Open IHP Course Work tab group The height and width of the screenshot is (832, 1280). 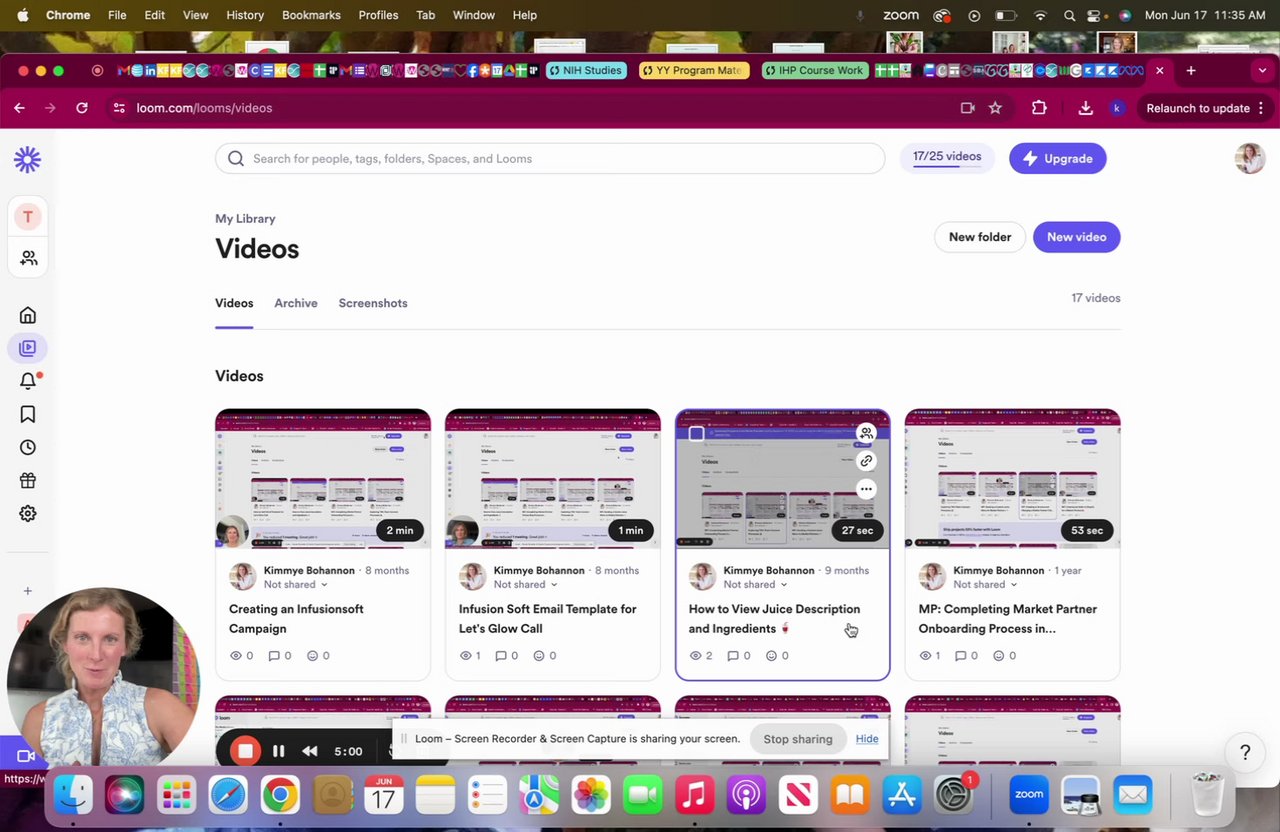[814, 71]
